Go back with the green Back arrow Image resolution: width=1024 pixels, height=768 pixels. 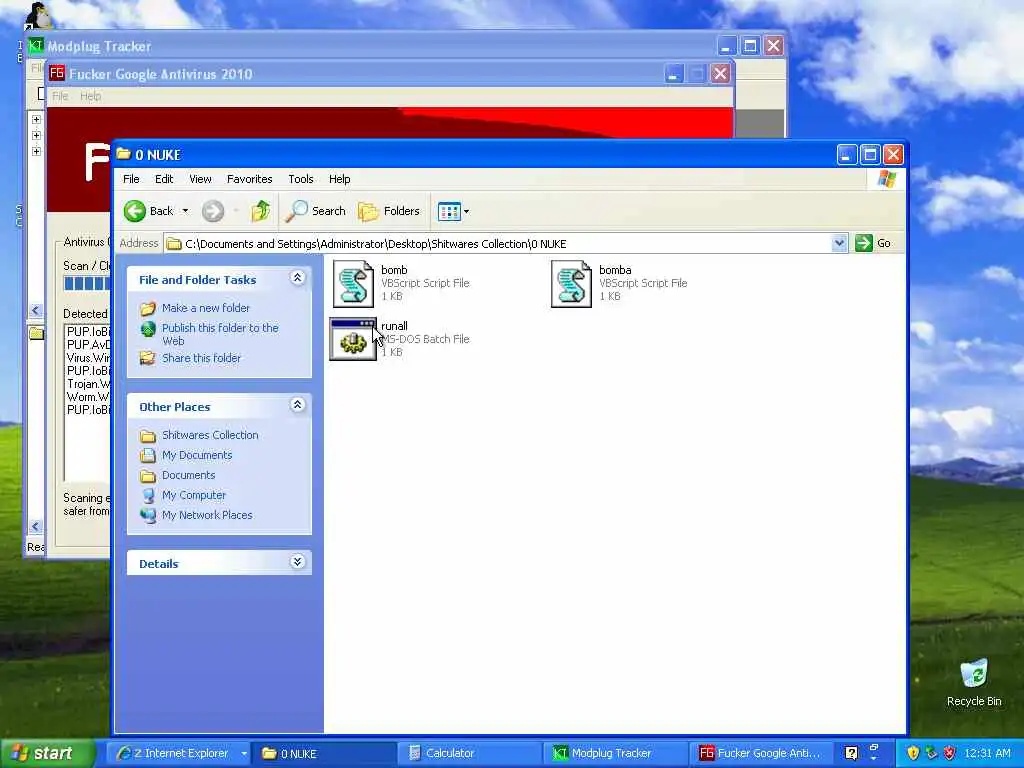coord(149,211)
